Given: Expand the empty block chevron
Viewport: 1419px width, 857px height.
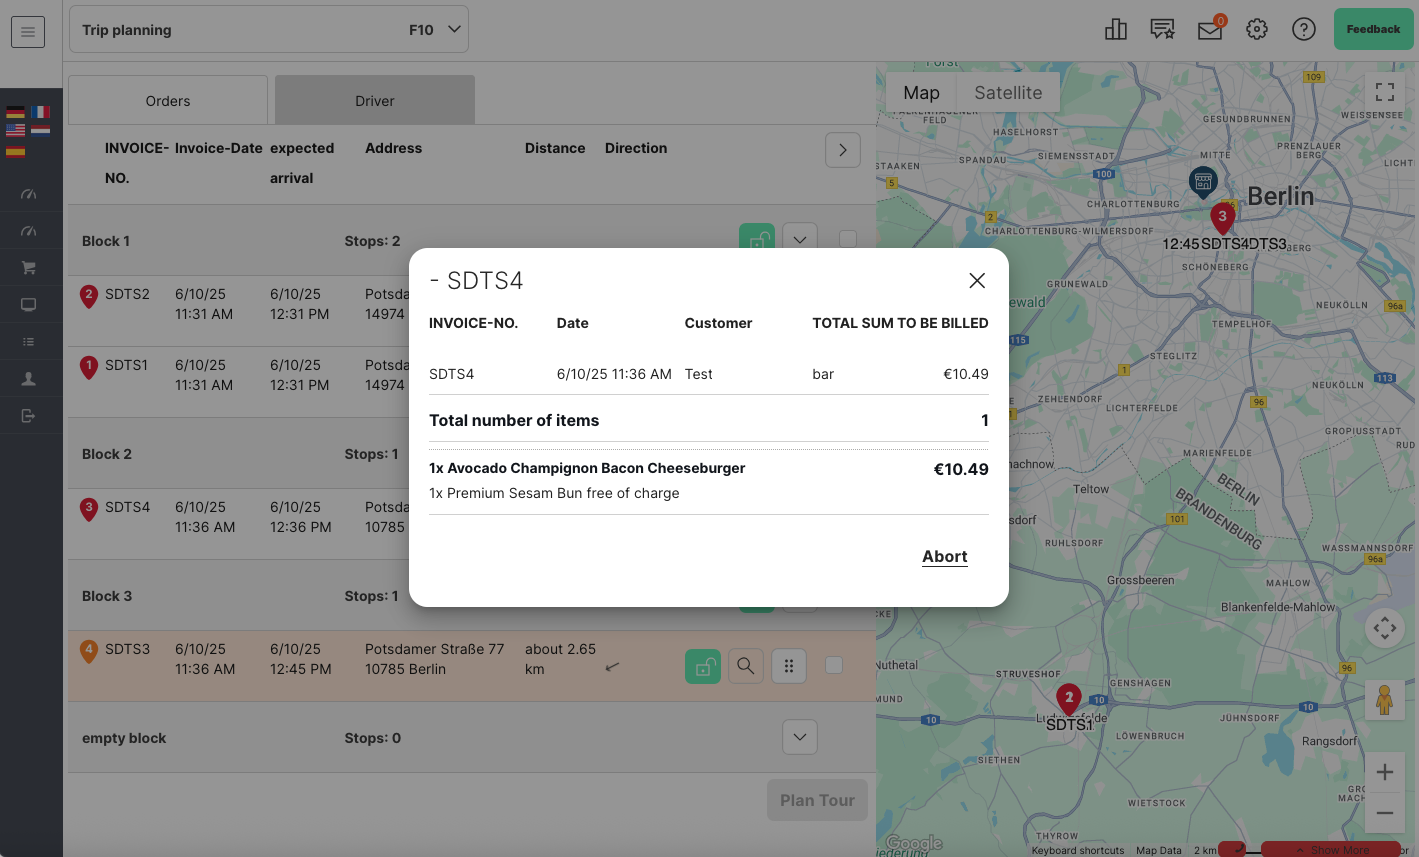Looking at the screenshot, I should (800, 738).
